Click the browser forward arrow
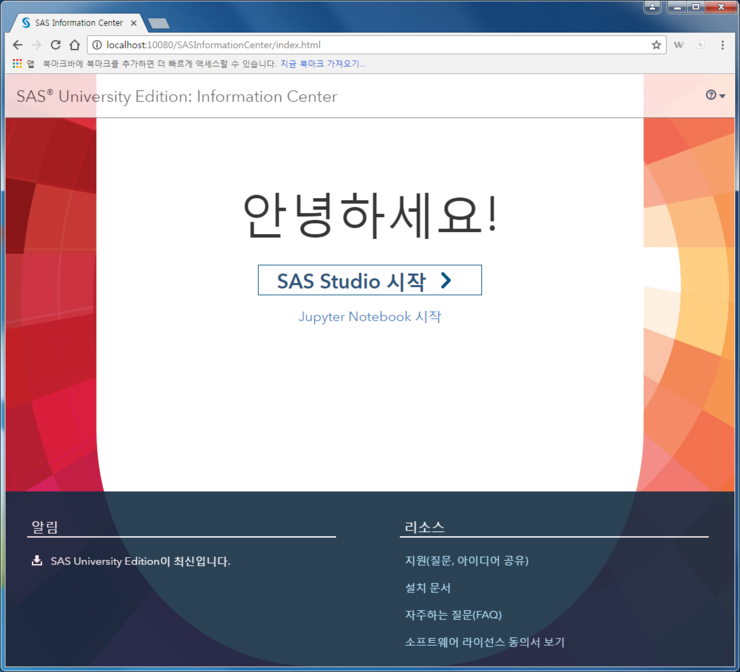The height and width of the screenshot is (672, 740). pyautogui.click(x=36, y=45)
